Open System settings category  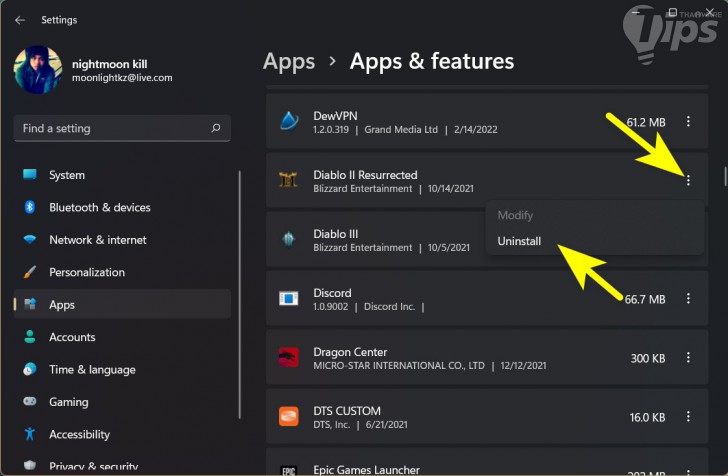pos(122,175)
